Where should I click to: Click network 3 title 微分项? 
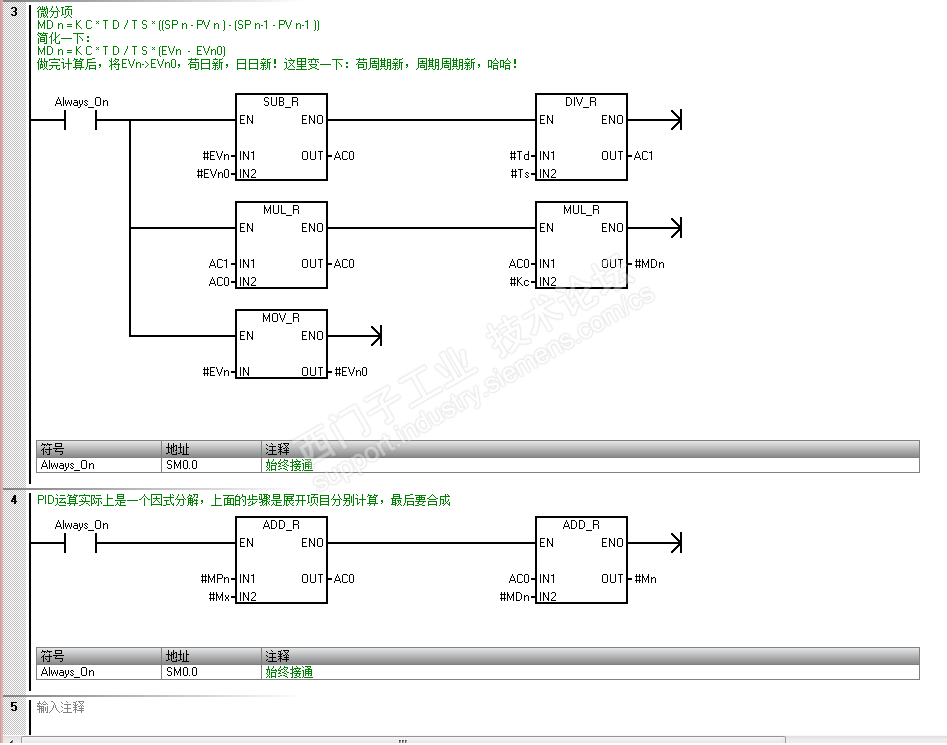point(54,11)
